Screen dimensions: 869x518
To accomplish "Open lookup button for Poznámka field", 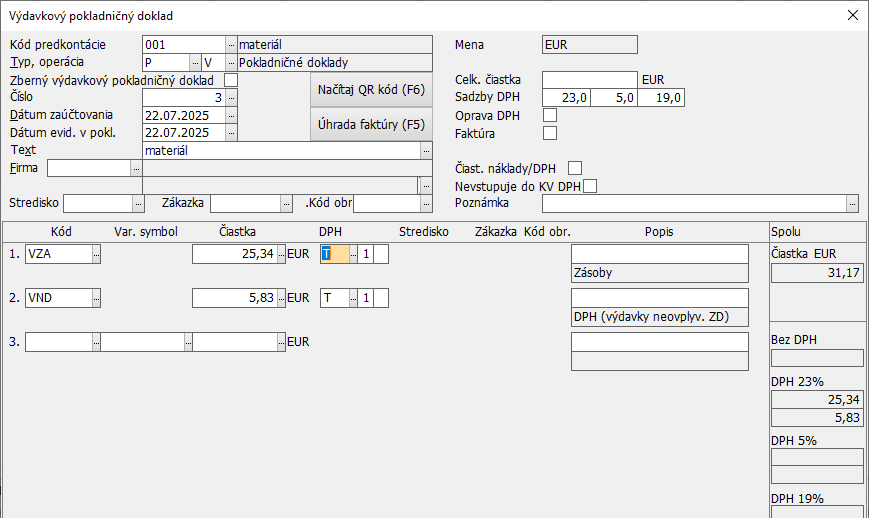I will 852,203.
